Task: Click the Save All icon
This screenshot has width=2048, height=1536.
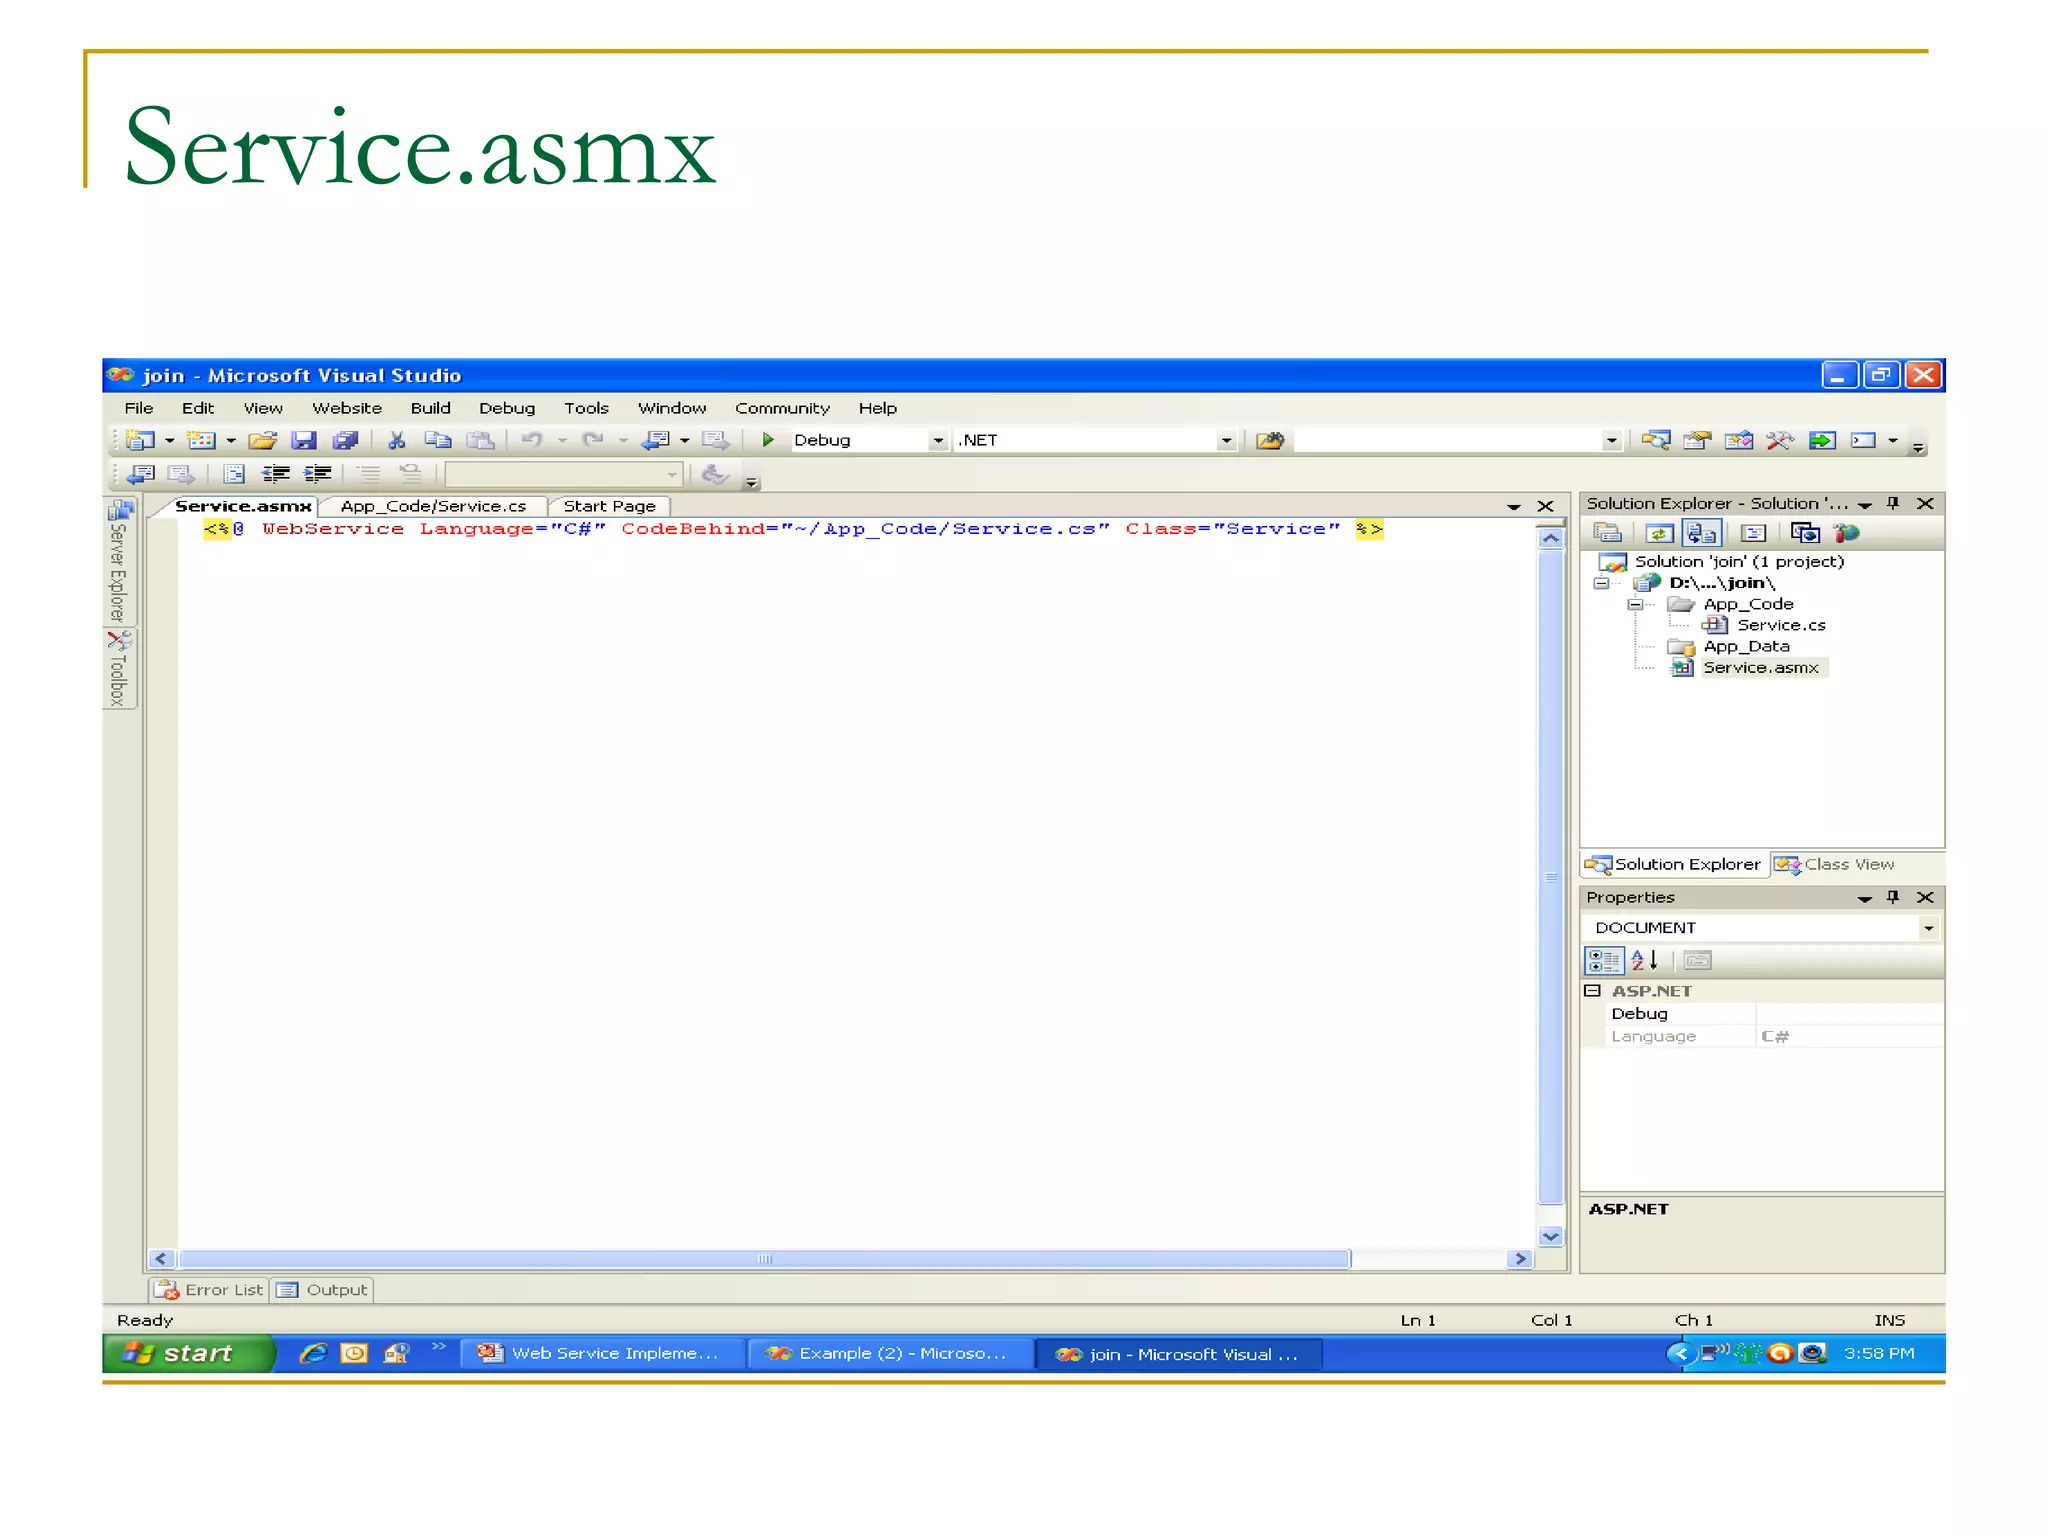Action: [x=345, y=440]
